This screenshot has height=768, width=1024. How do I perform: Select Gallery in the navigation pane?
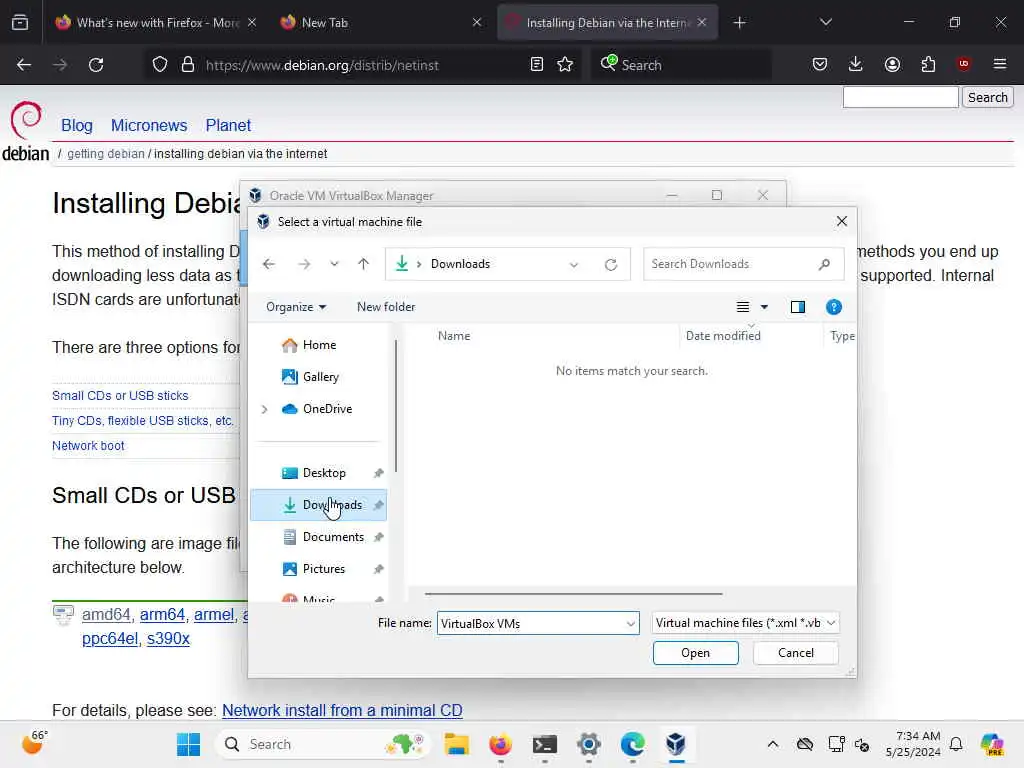coord(321,377)
